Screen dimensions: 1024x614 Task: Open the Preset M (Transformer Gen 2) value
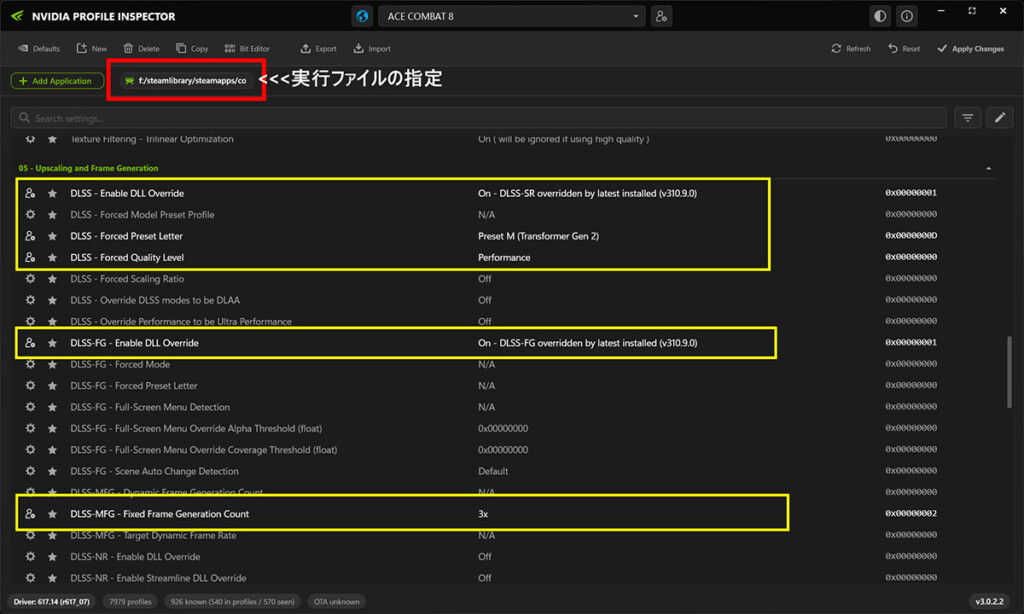pos(538,236)
